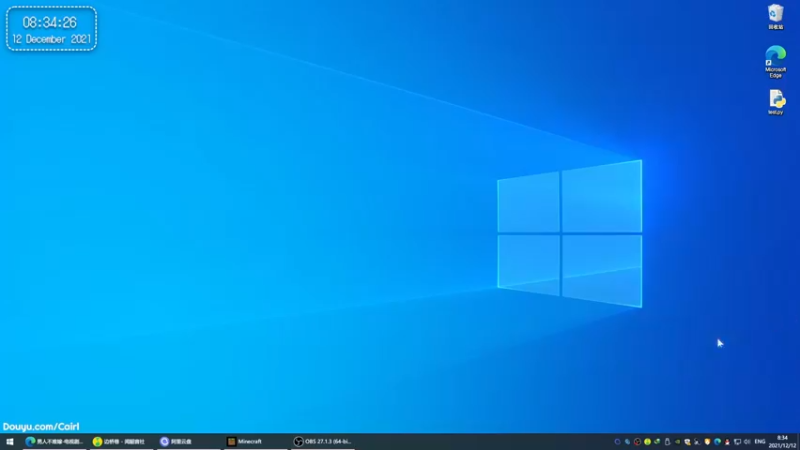Open the volume speaker tray icon

coord(747,442)
